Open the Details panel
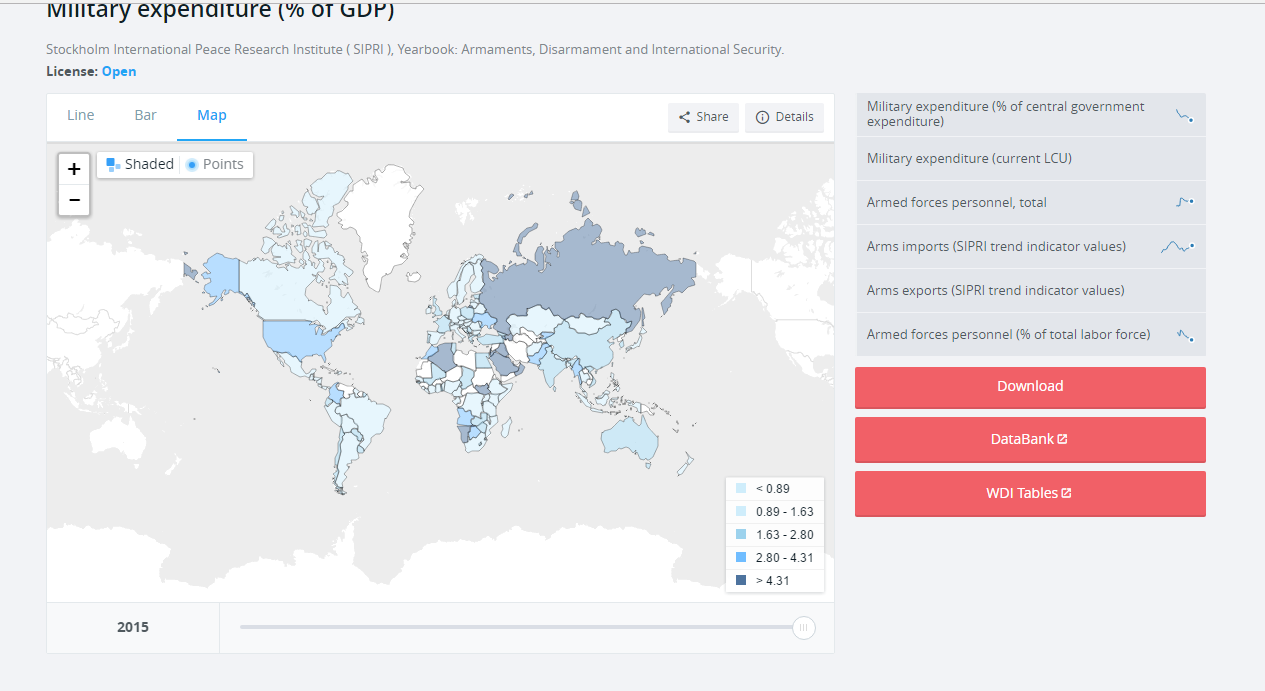Viewport: 1265px width, 691px height. pos(785,117)
